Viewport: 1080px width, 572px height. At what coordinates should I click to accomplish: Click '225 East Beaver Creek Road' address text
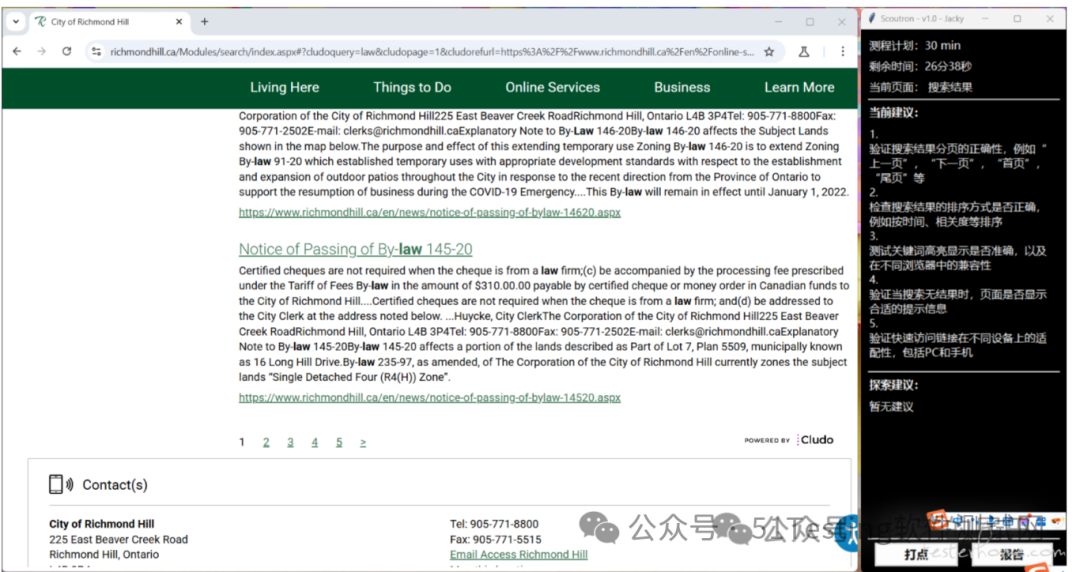(118, 540)
